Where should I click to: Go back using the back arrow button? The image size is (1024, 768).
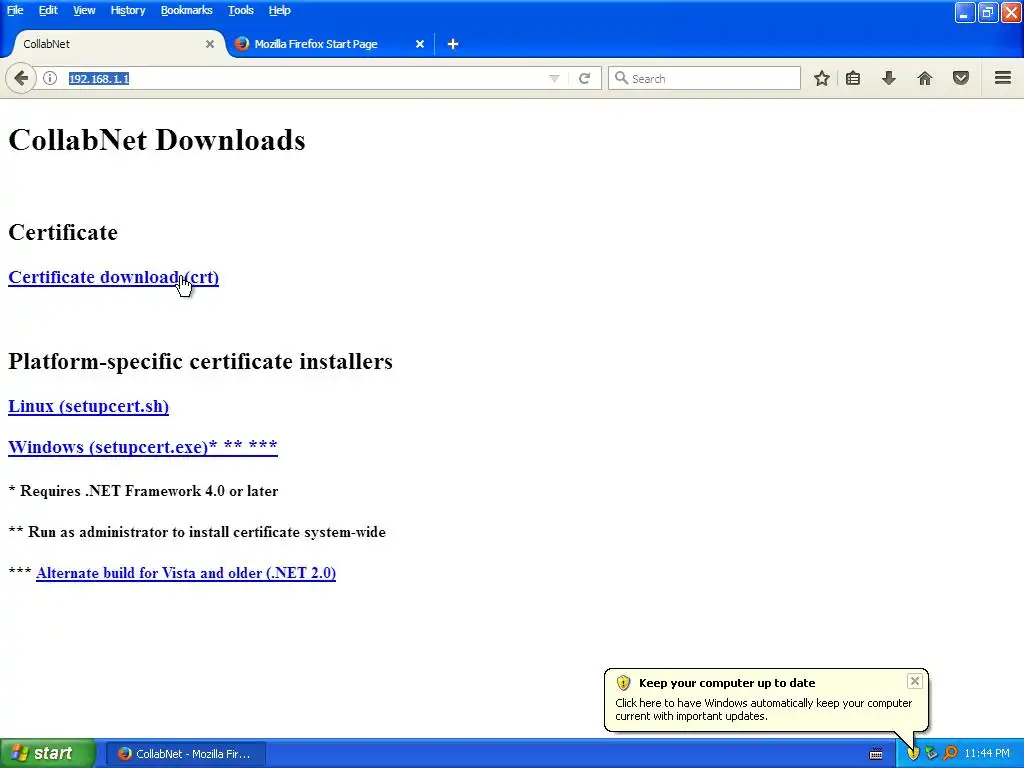20,79
